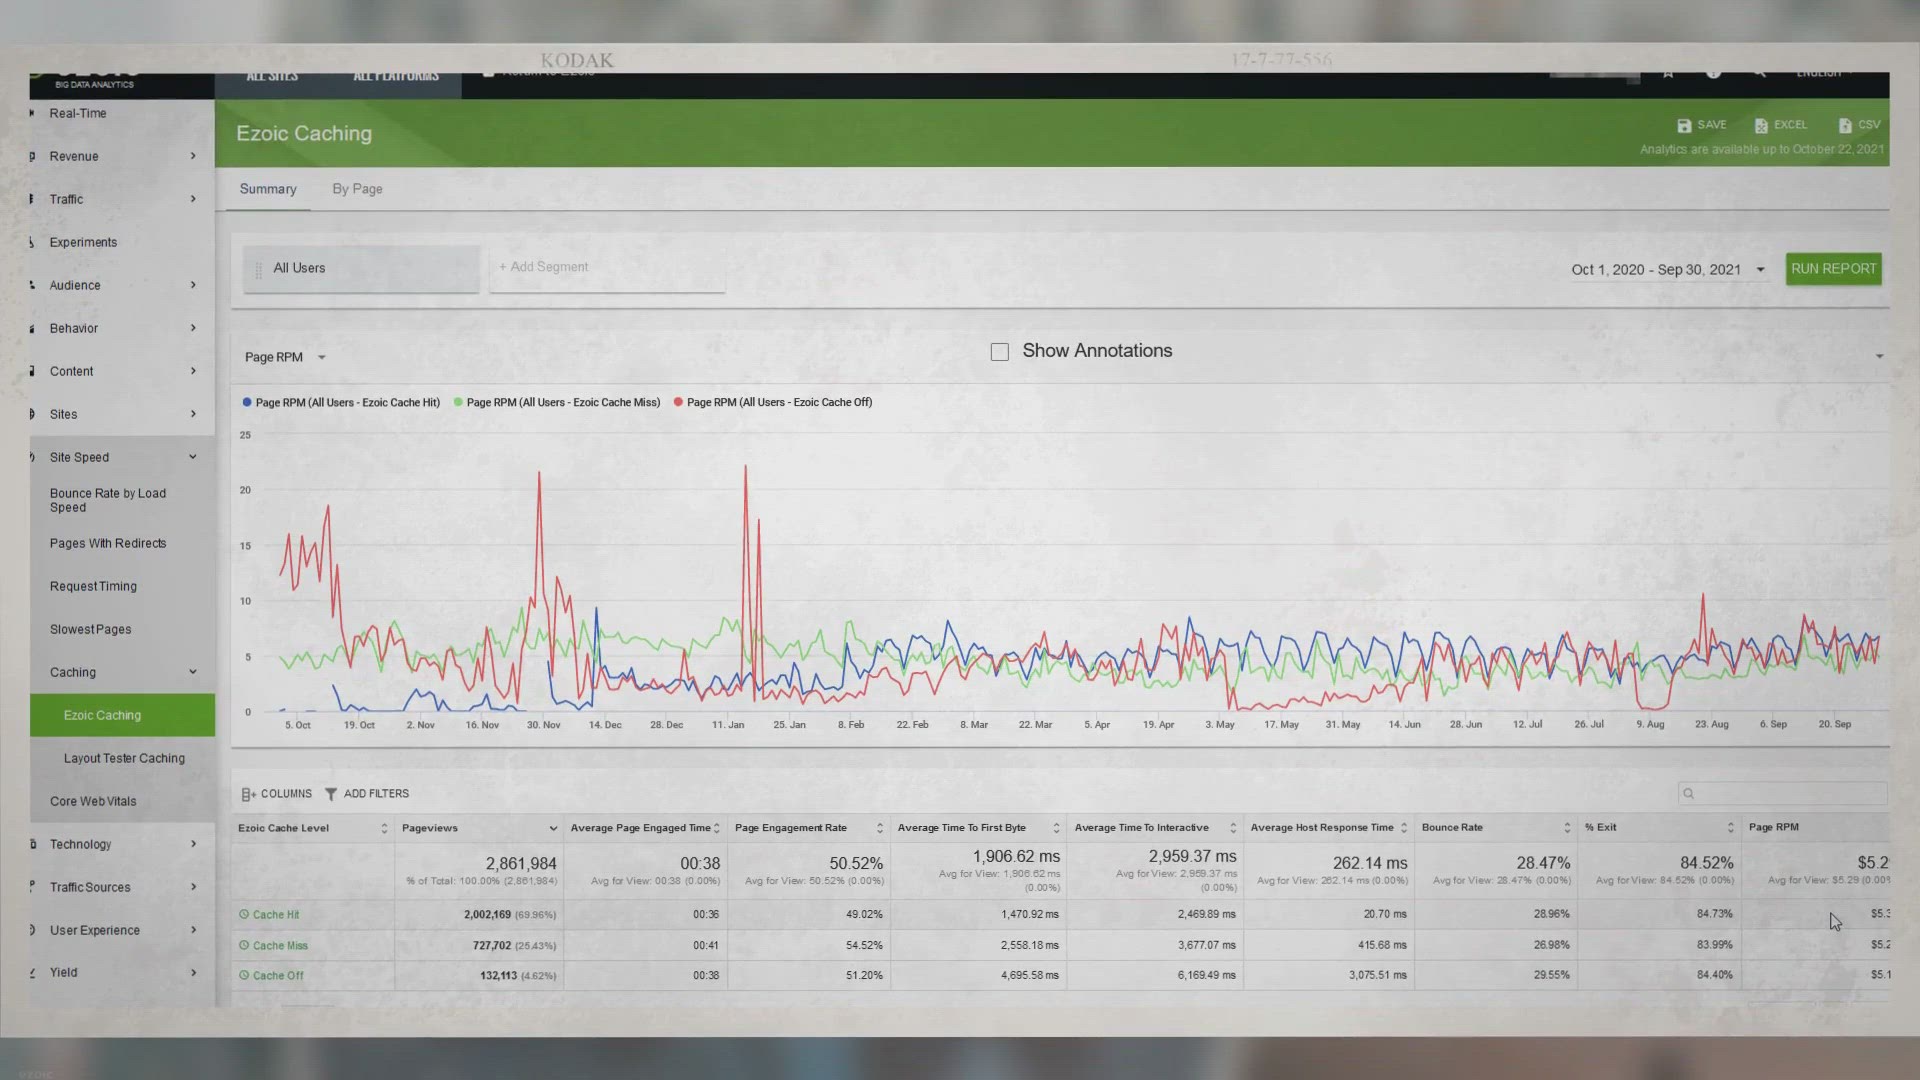Open Core Web Vitals in sidebar
This screenshot has width=1920, height=1080.
93,802
